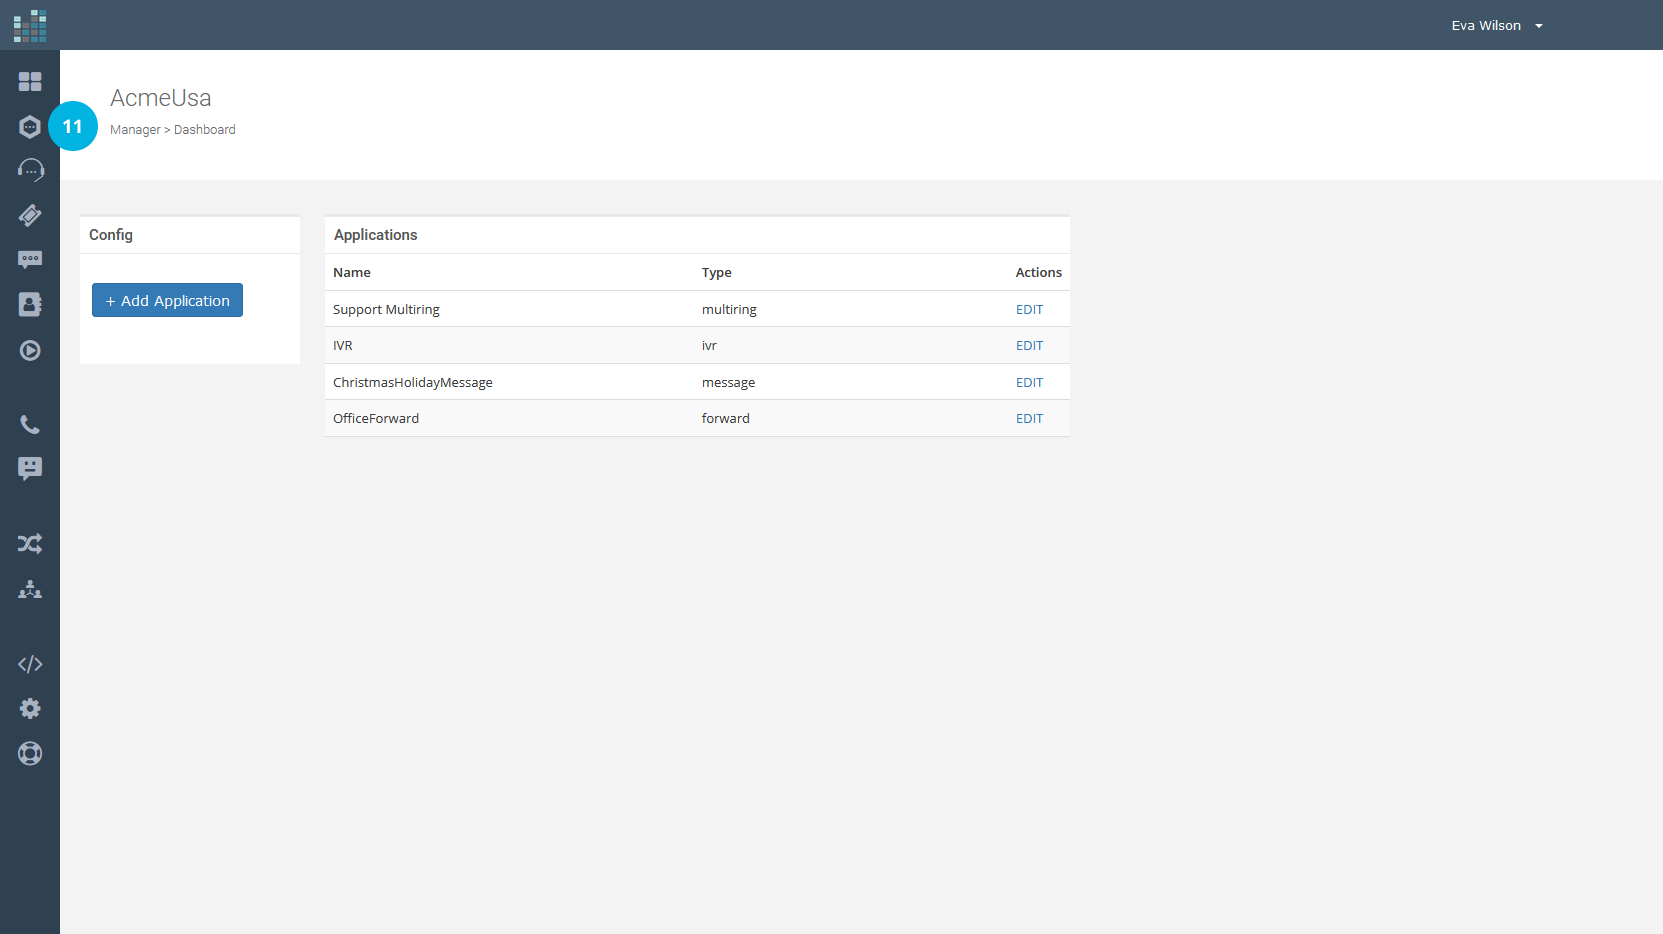Click the Config panel heading
Viewport: 1663px width, 934px height.
tap(111, 235)
